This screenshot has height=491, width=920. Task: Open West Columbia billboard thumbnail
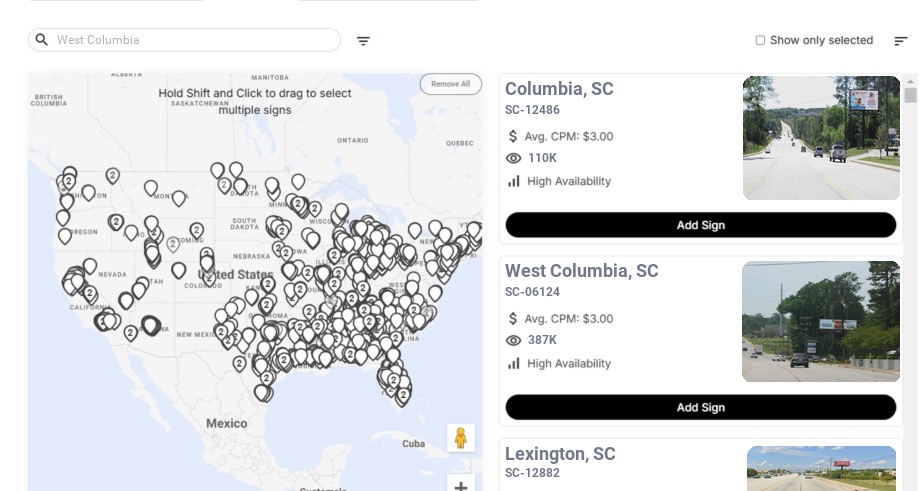point(821,321)
